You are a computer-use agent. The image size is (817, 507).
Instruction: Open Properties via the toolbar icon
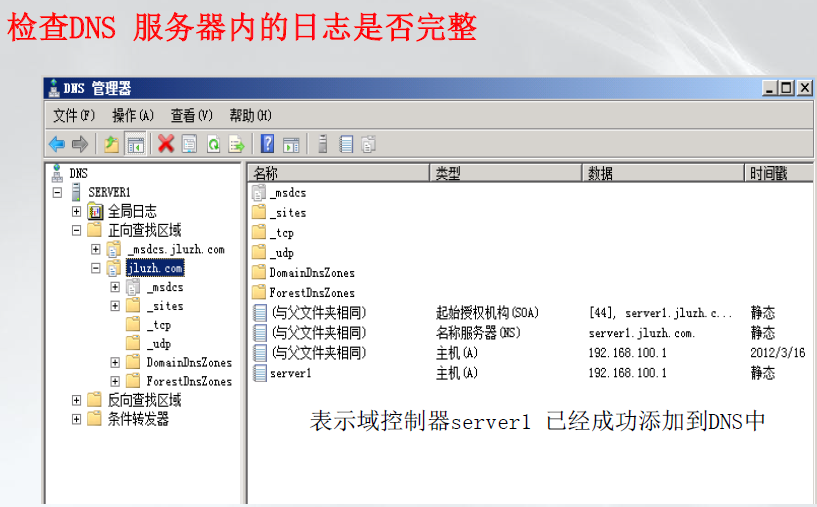click(189, 144)
